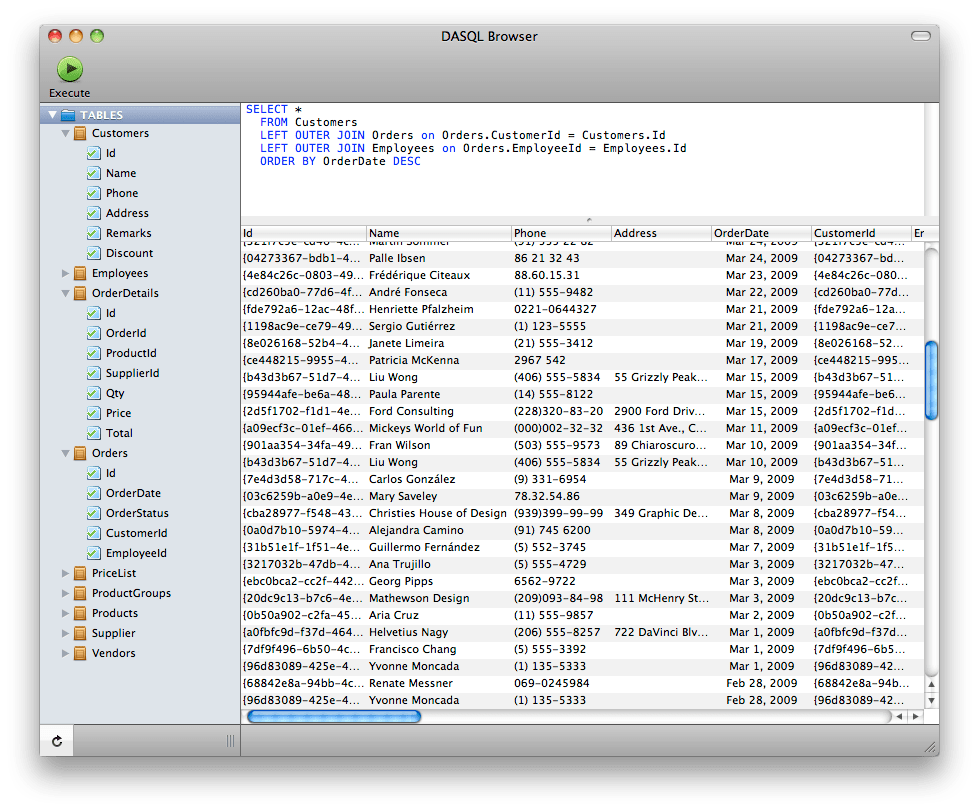This screenshot has height=811, width=979.
Task: Toggle the Phone field checkbox under Customers
Action: click(x=95, y=193)
